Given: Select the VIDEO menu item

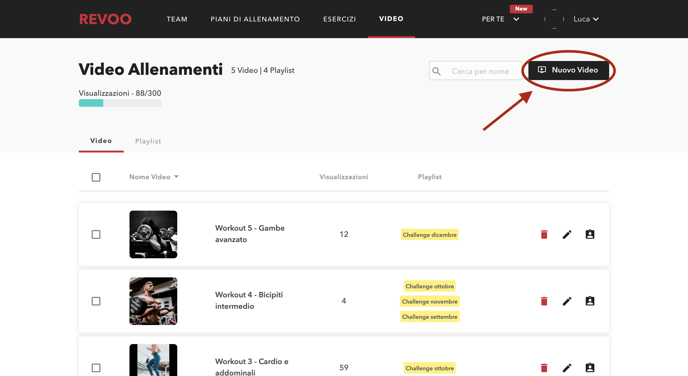Looking at the screenshot, I should [391, 18].
